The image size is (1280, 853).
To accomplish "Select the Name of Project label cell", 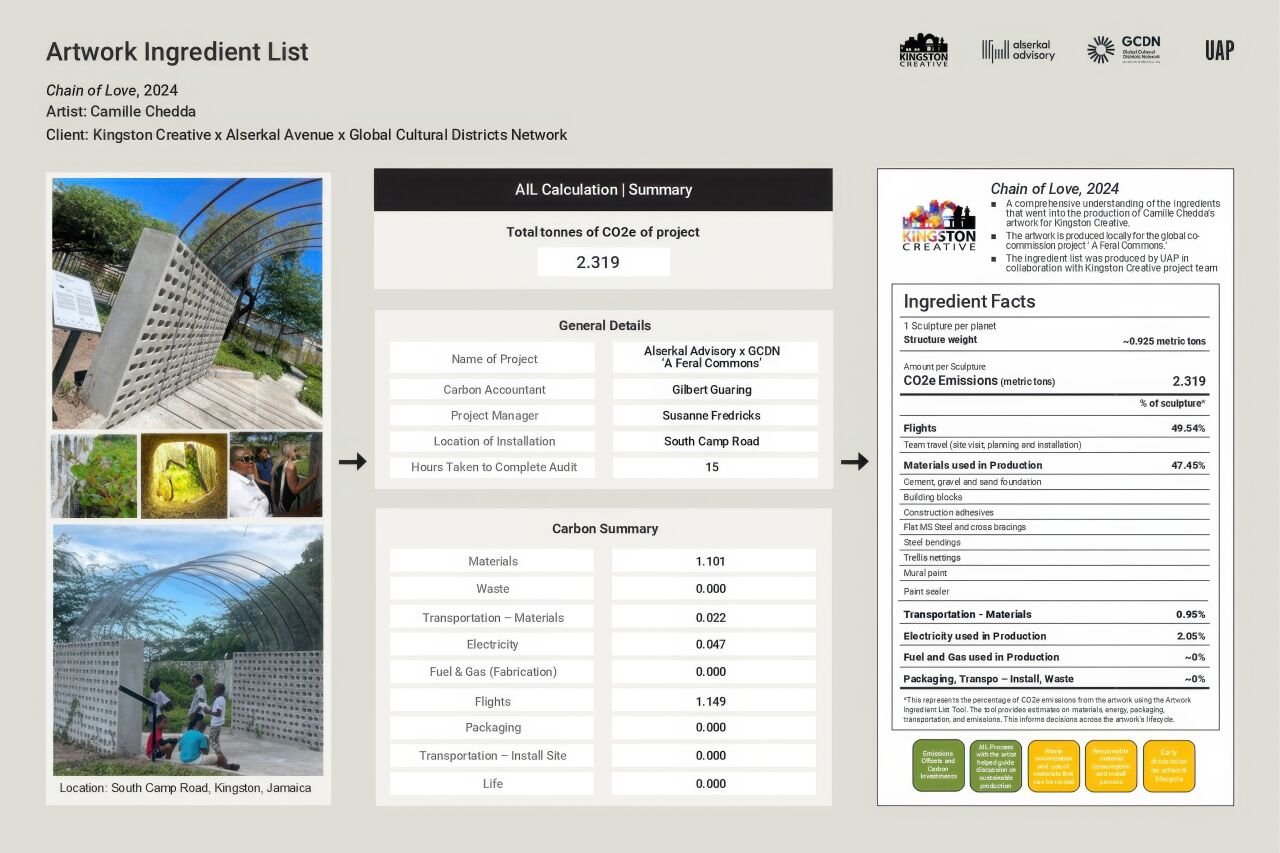I will point(493,358).
